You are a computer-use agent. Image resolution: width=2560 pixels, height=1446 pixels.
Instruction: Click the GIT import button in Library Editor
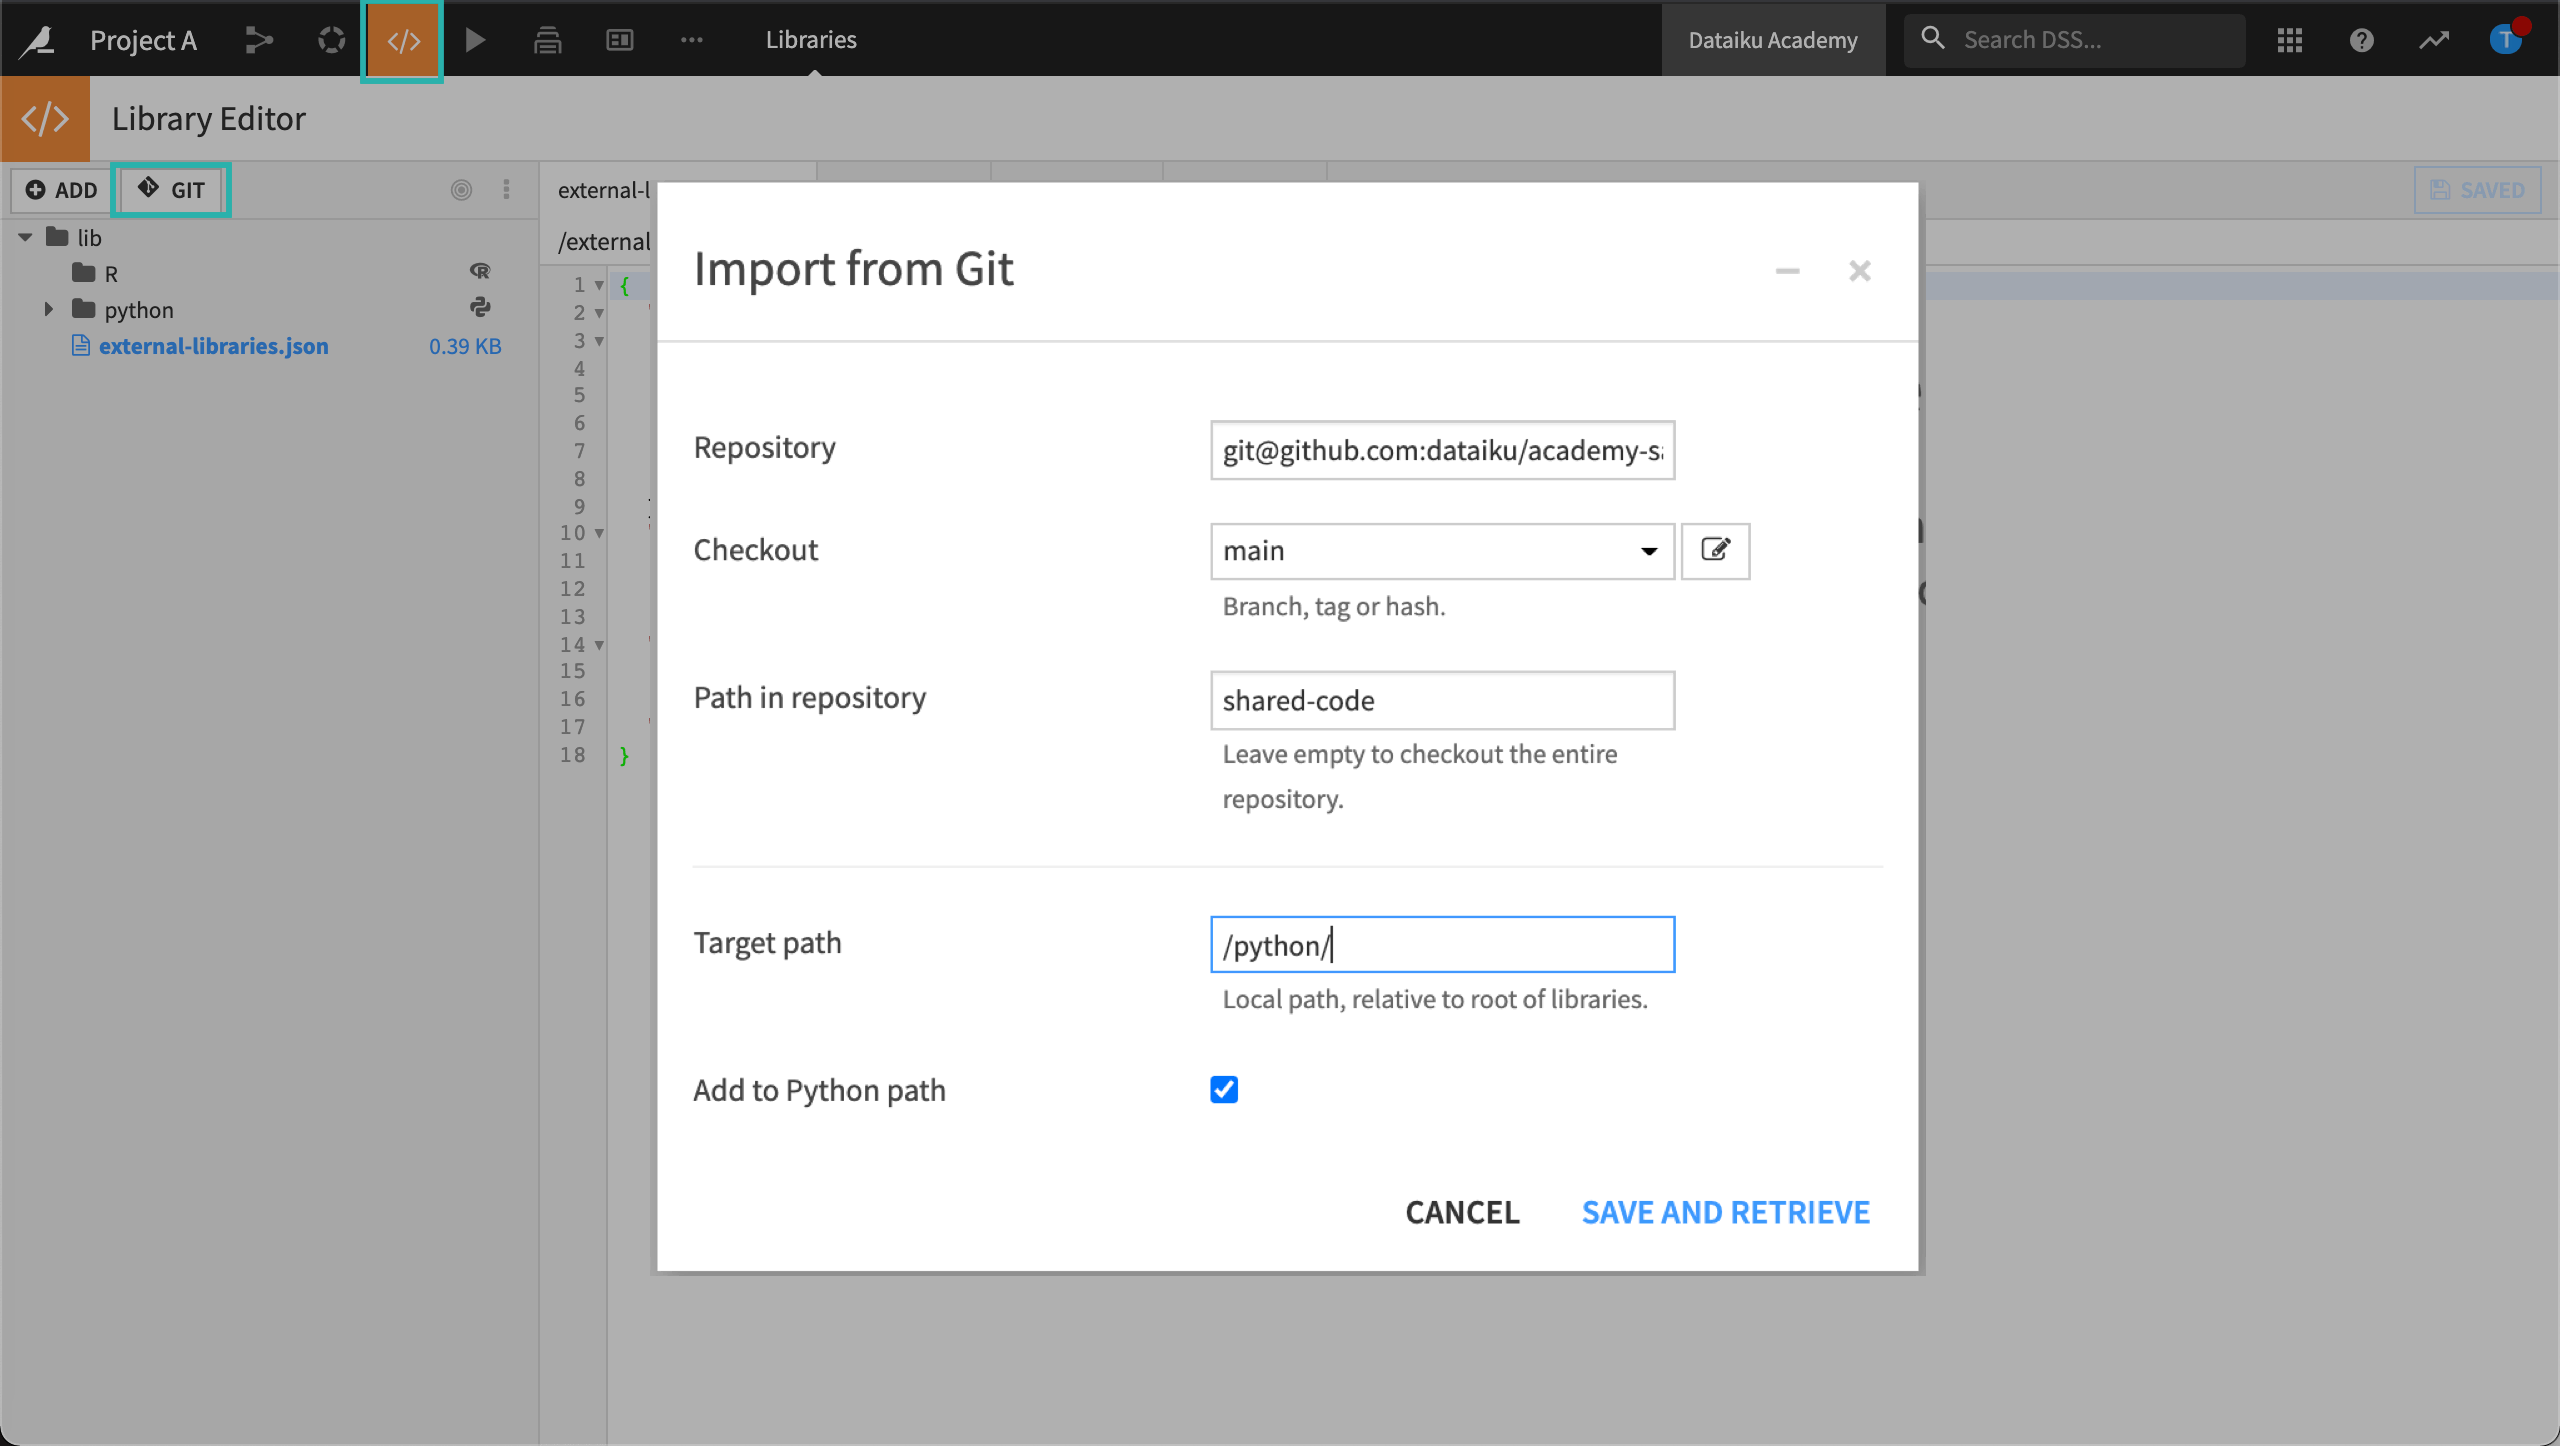click(171, 188)
